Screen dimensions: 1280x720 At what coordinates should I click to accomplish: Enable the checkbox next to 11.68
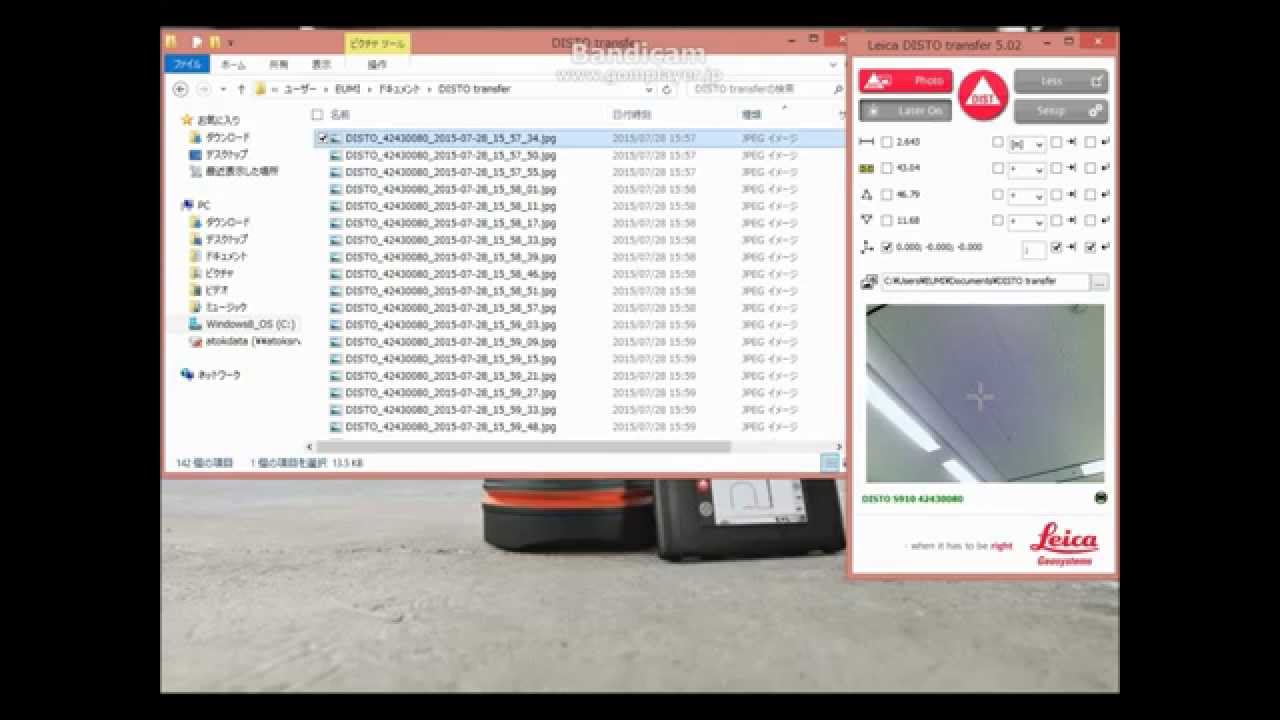887,220
